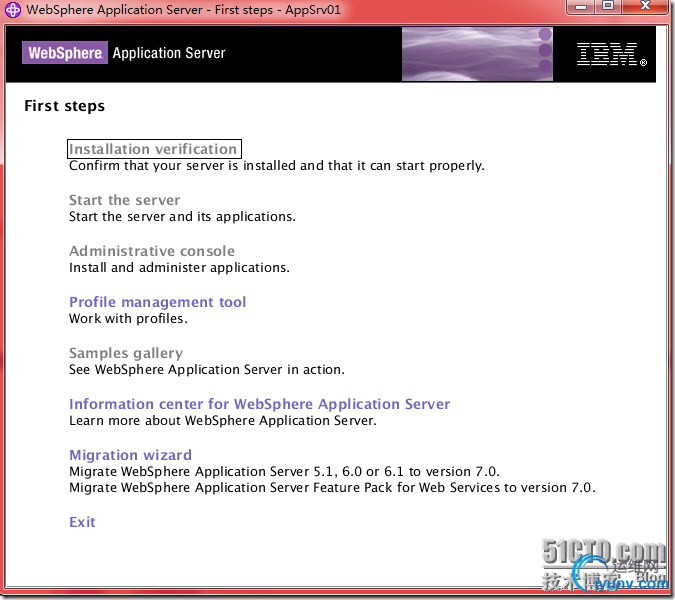675x600 pixels.
Task: Open the Samples gallery link
Action: pos(126,353)
